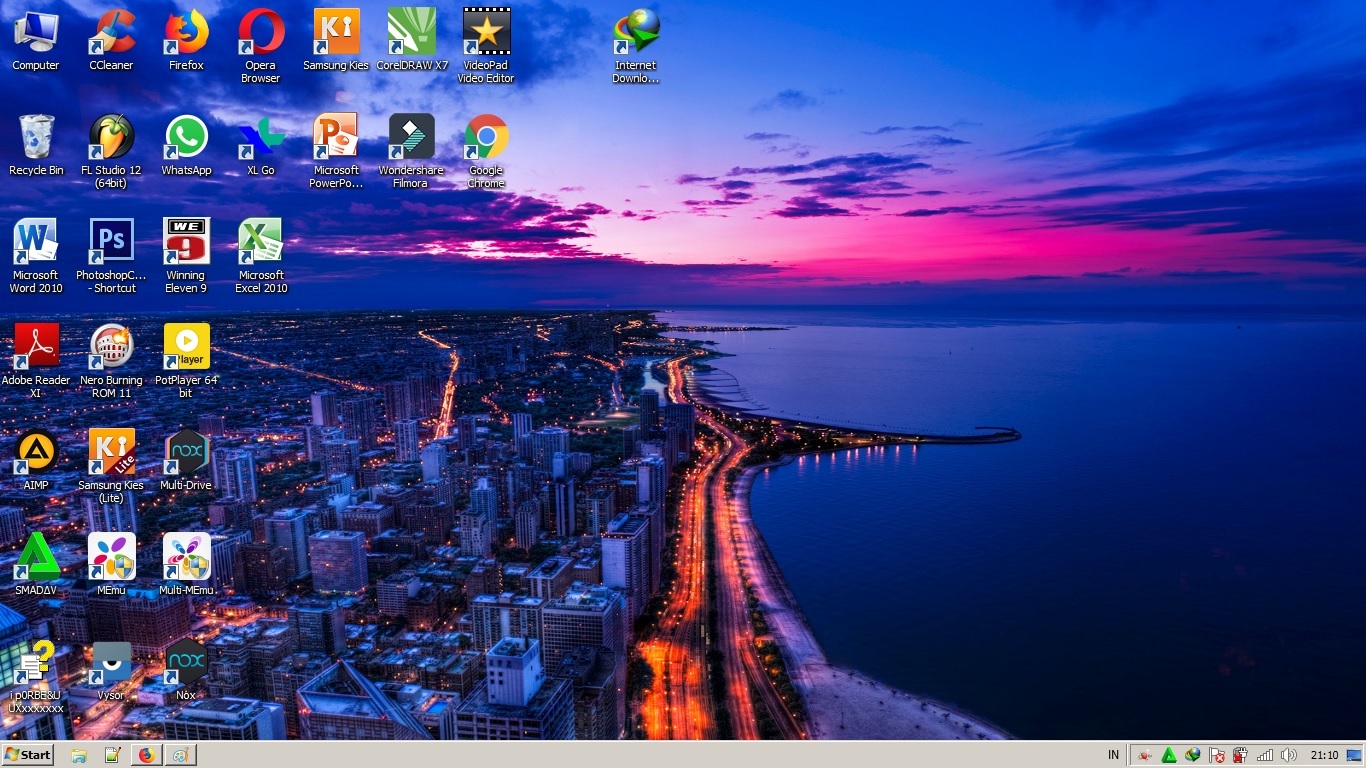Click the AIMP player shortcut

36,453
